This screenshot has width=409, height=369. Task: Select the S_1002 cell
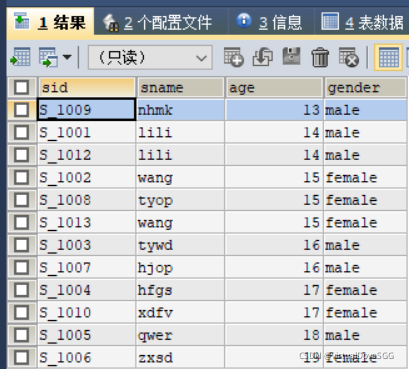point(86,177)
